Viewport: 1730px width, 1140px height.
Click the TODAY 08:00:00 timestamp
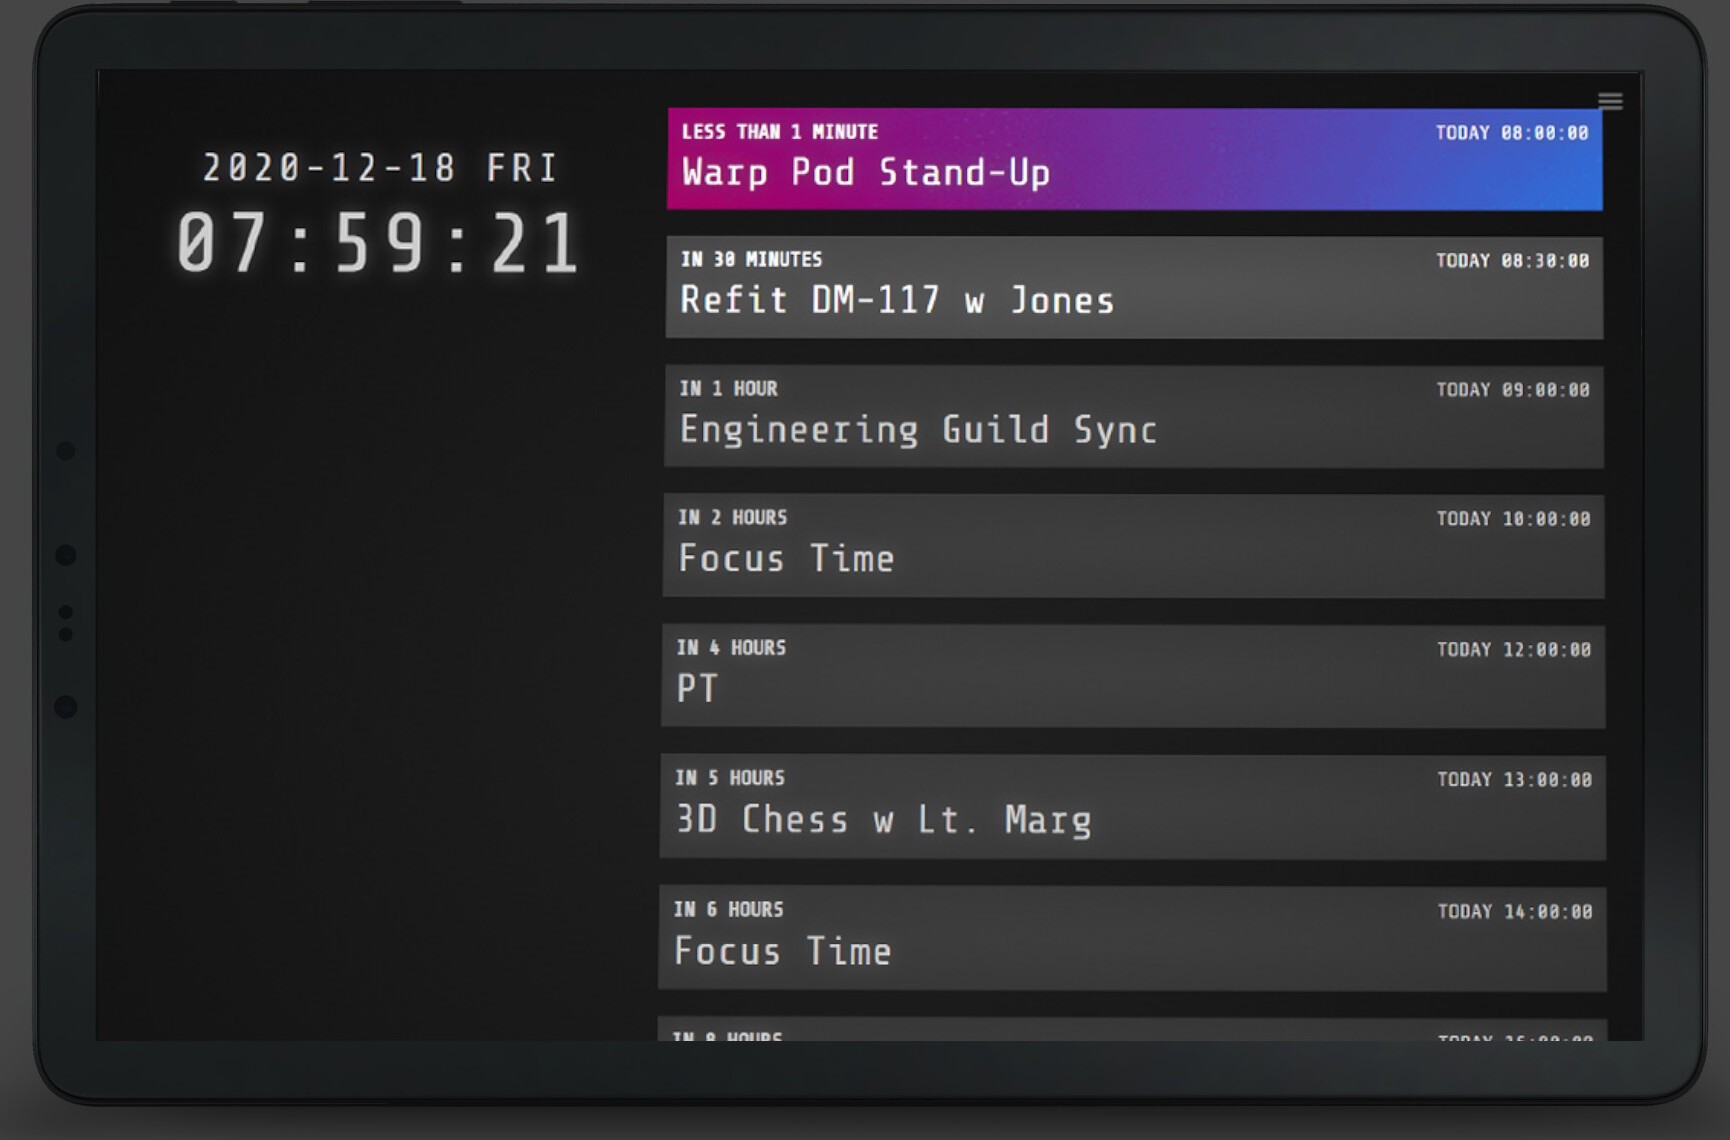coord(1512,133)
